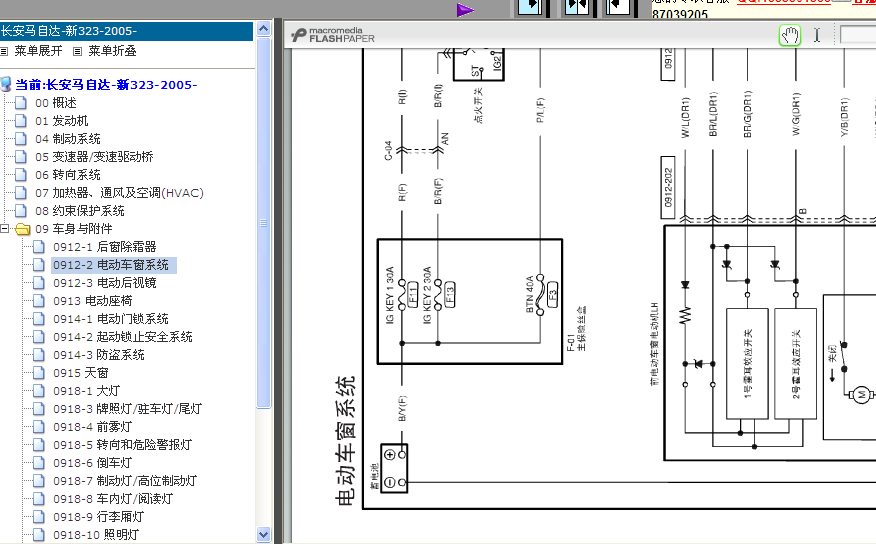Click the tree panel vertical scrollbar thumb
The width and height of the screenshot is (876, 544).
point(264,223)
